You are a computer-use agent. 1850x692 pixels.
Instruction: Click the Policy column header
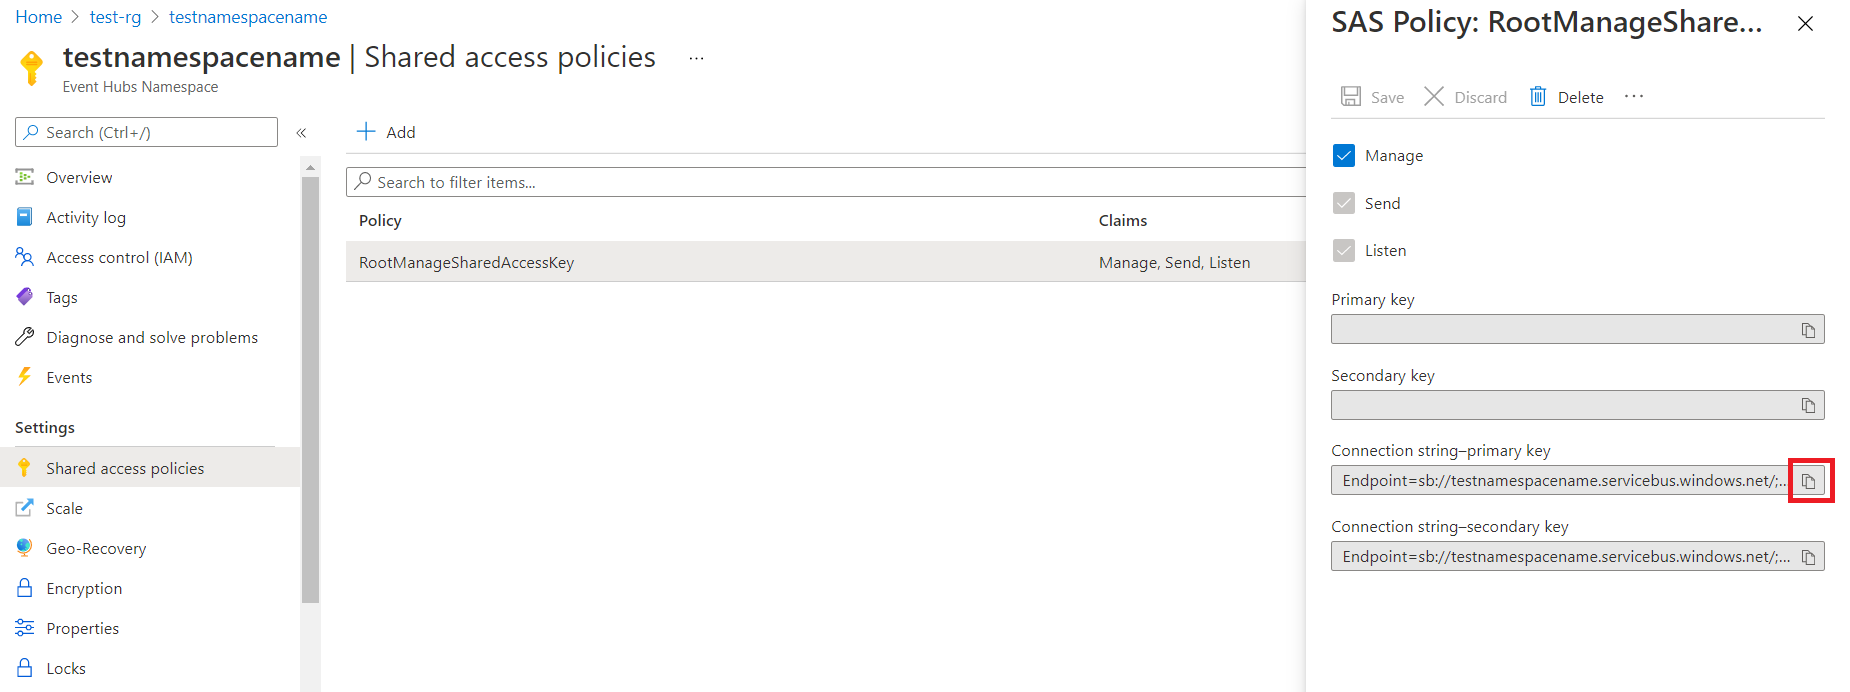380,220
